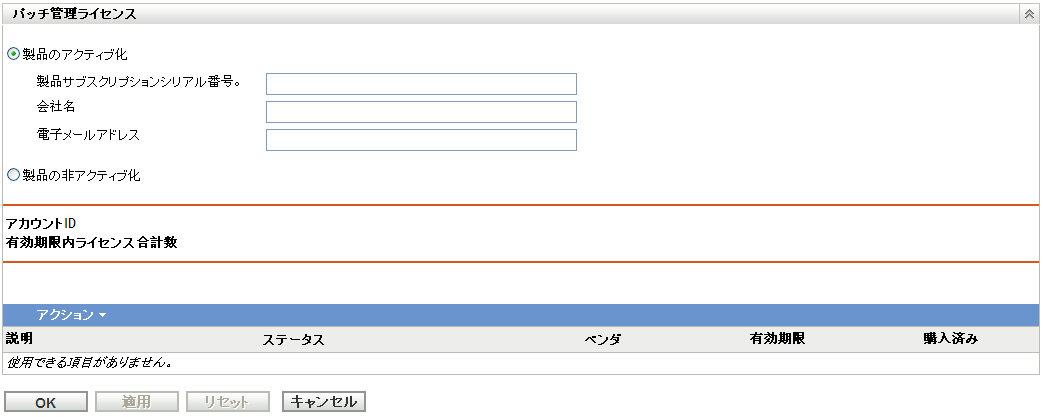1043x417 pixels.
Task: Select the 製品の非アクティブ化 radio button
Action: pyautogui.click(x=13, y=175)
